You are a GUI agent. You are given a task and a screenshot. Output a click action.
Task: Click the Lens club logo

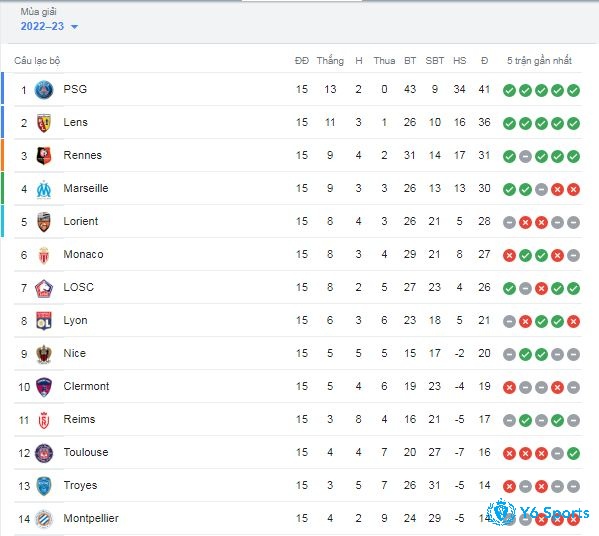click(44, 123)
